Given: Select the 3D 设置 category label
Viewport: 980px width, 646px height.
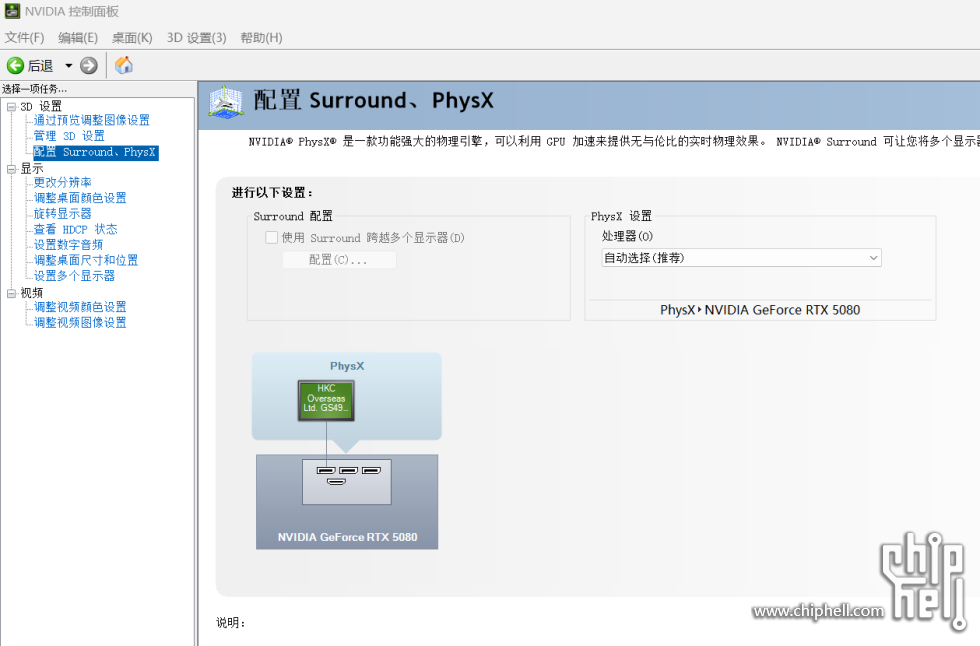Looking at the screenshot, I should point(41,106).
